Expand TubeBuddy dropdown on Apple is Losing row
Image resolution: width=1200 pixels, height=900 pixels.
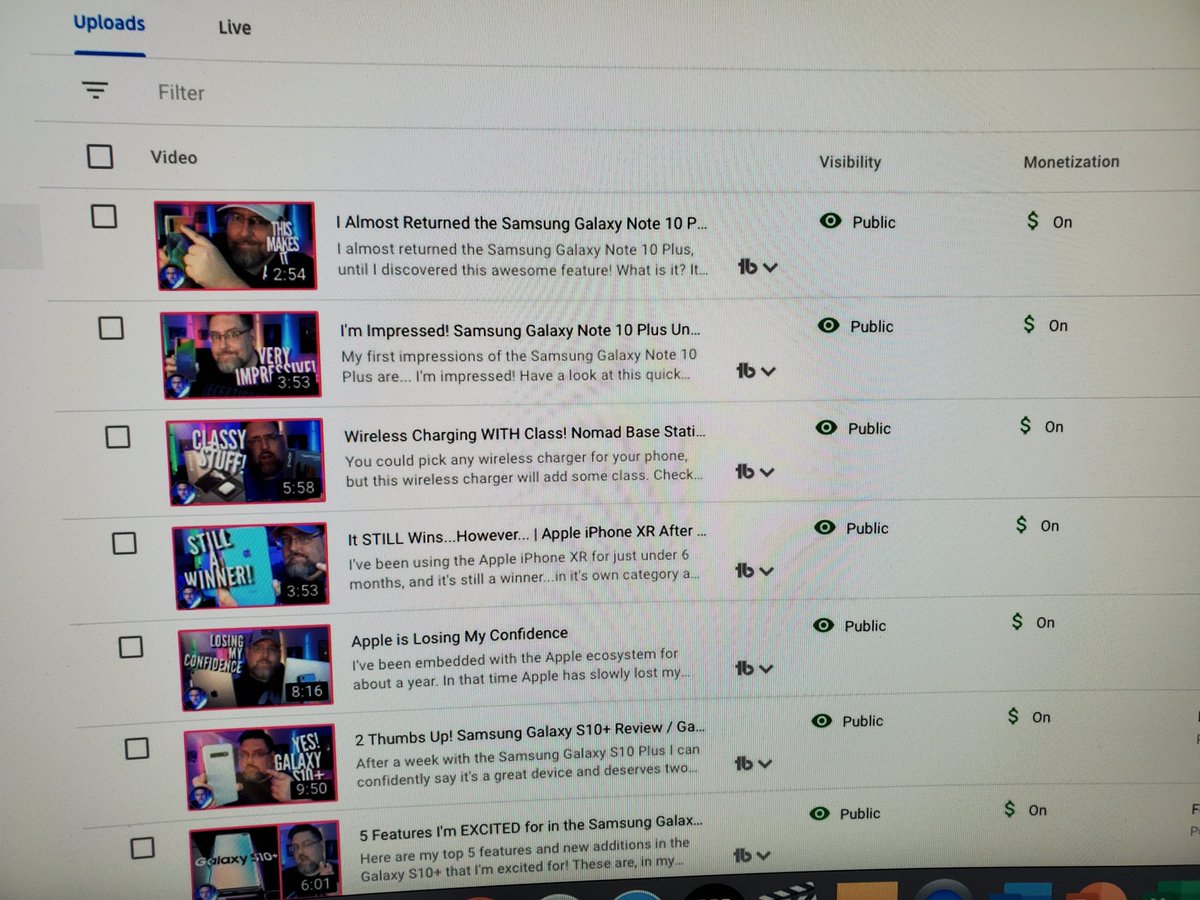point(754,668)
